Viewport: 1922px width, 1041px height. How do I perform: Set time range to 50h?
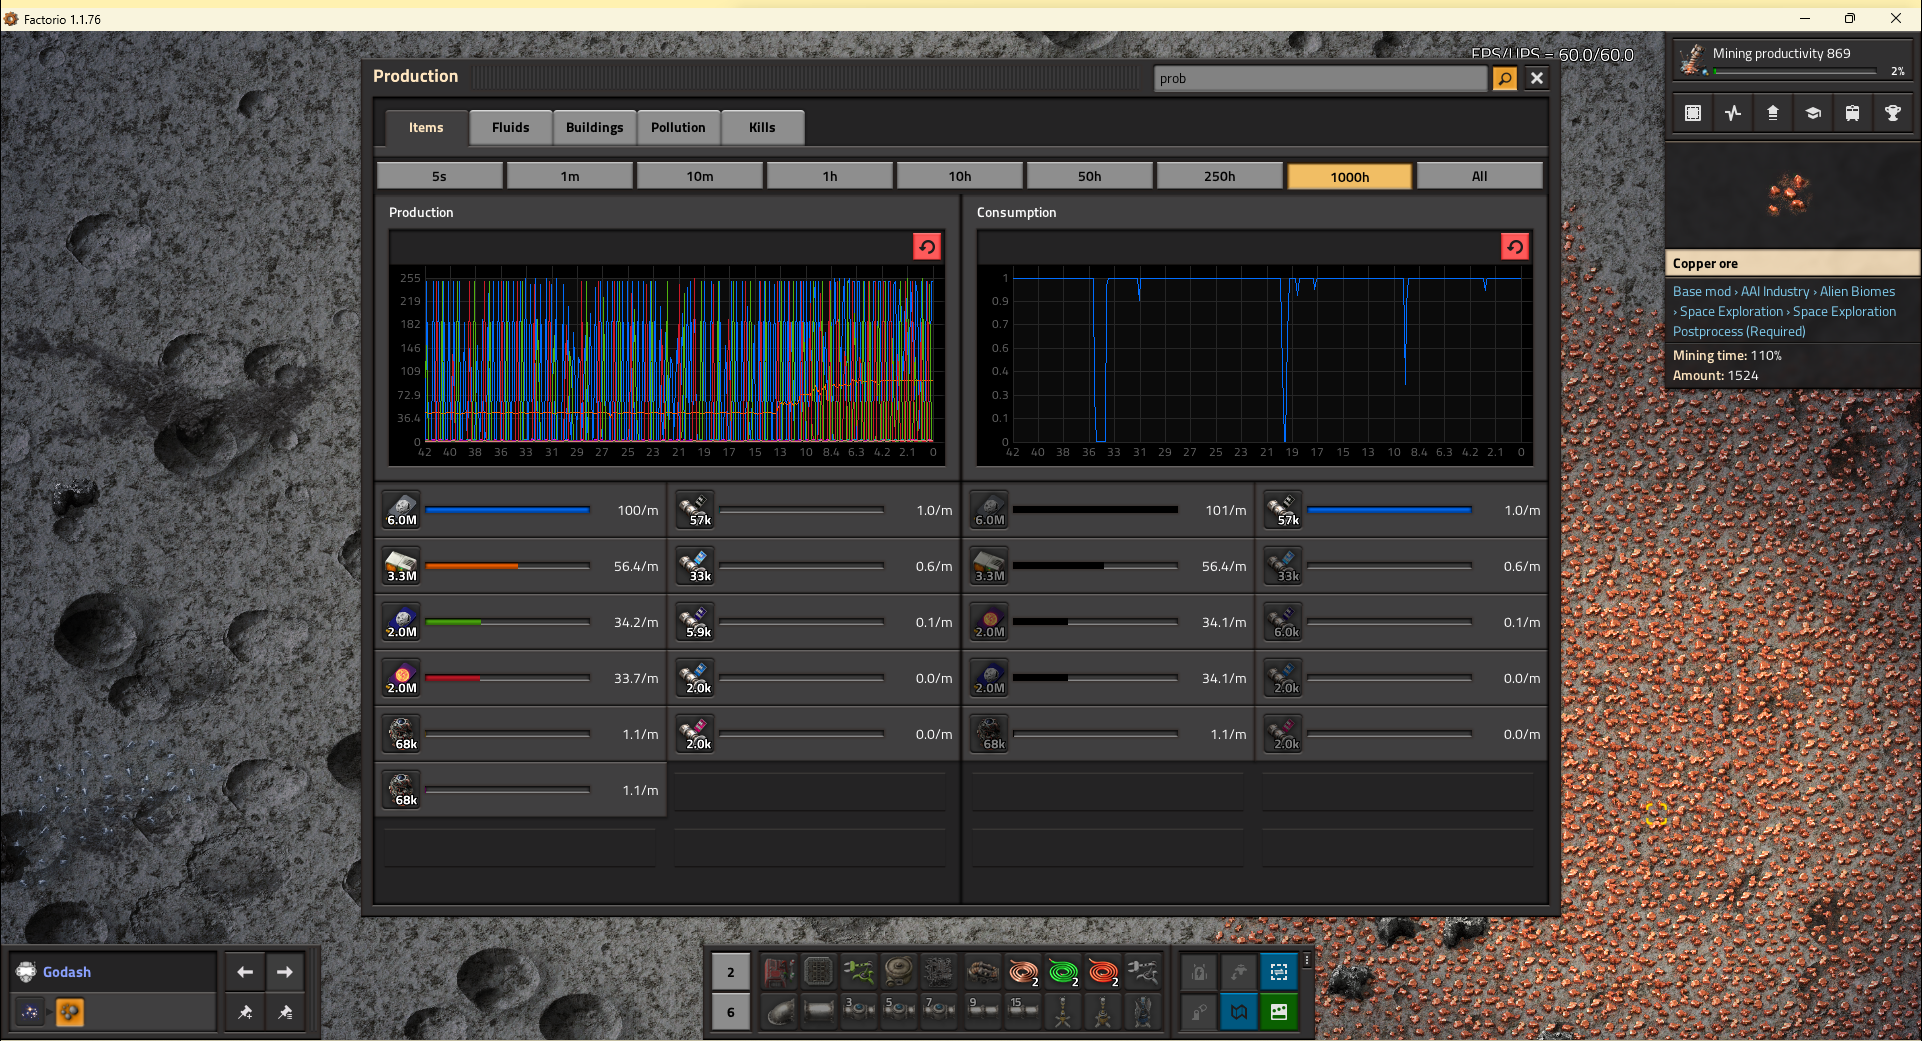pos(1090,176)
